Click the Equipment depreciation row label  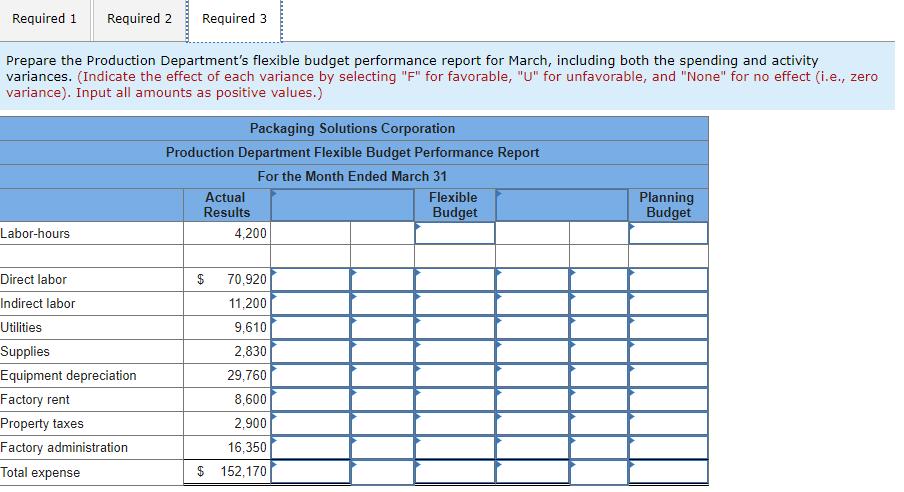(68, 375)
